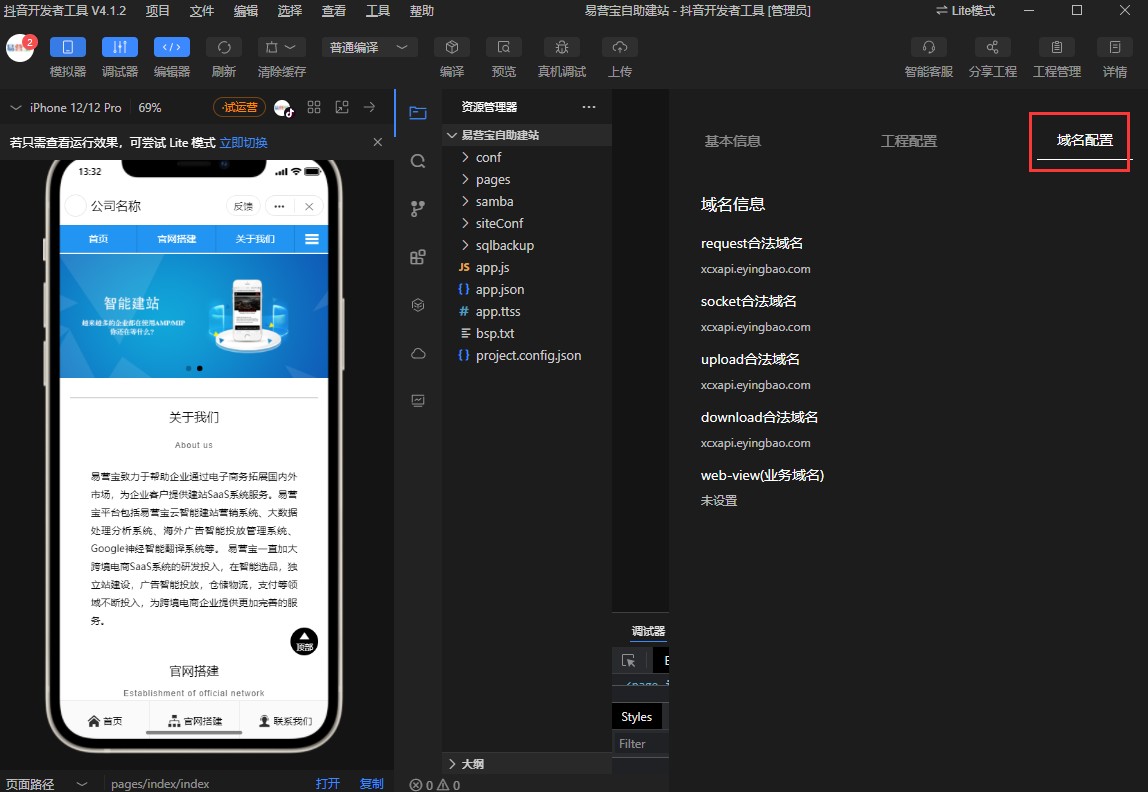Expand the pages folder in explorer
Viewport: 1148px width, 792px height.
[x=493, y=179]
